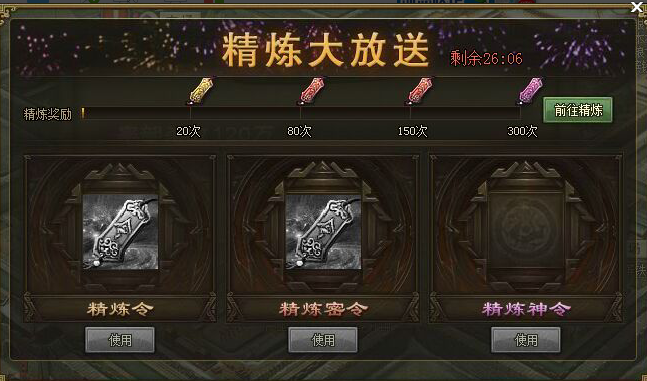Click the 精炼令 name label
This screenshot has height=381, width=647.
pos(120,308)
